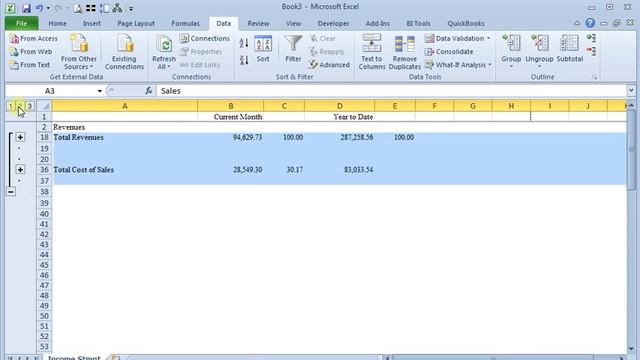Screen dimensions: 640x360
Task: Click the Consolidate tool
Action: pos(449,52)
